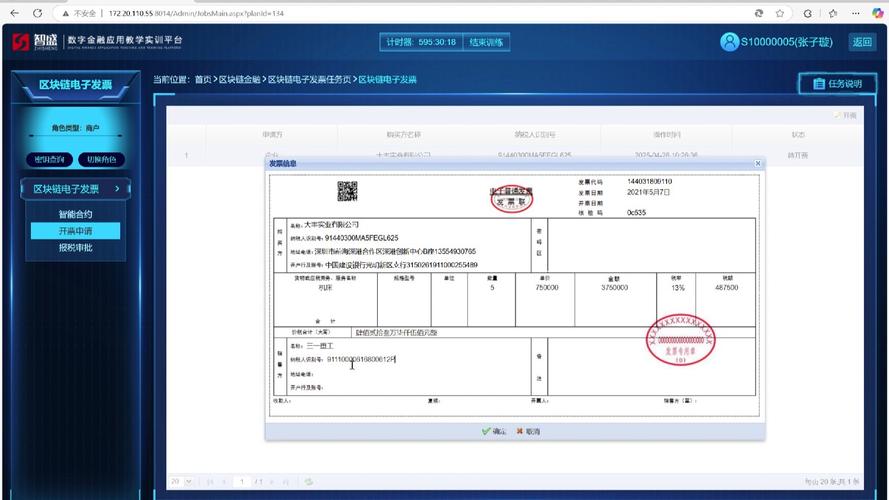Click the browser back arrow

click(x=13, y=13)
